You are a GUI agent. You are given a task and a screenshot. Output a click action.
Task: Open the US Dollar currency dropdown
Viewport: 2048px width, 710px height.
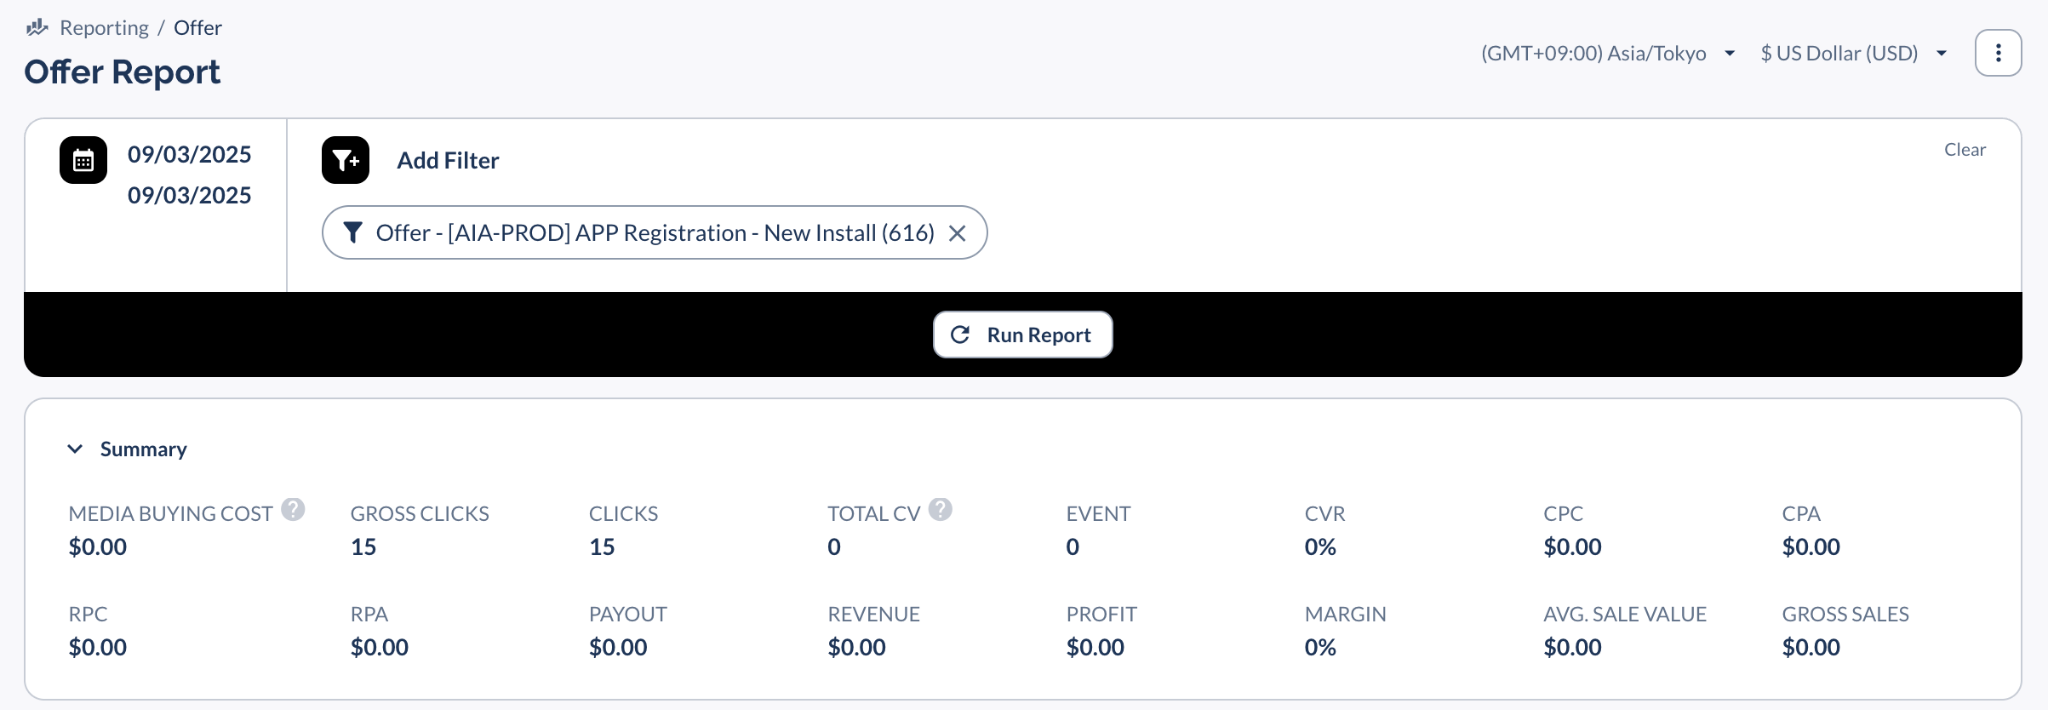[x=1854, y=53]
